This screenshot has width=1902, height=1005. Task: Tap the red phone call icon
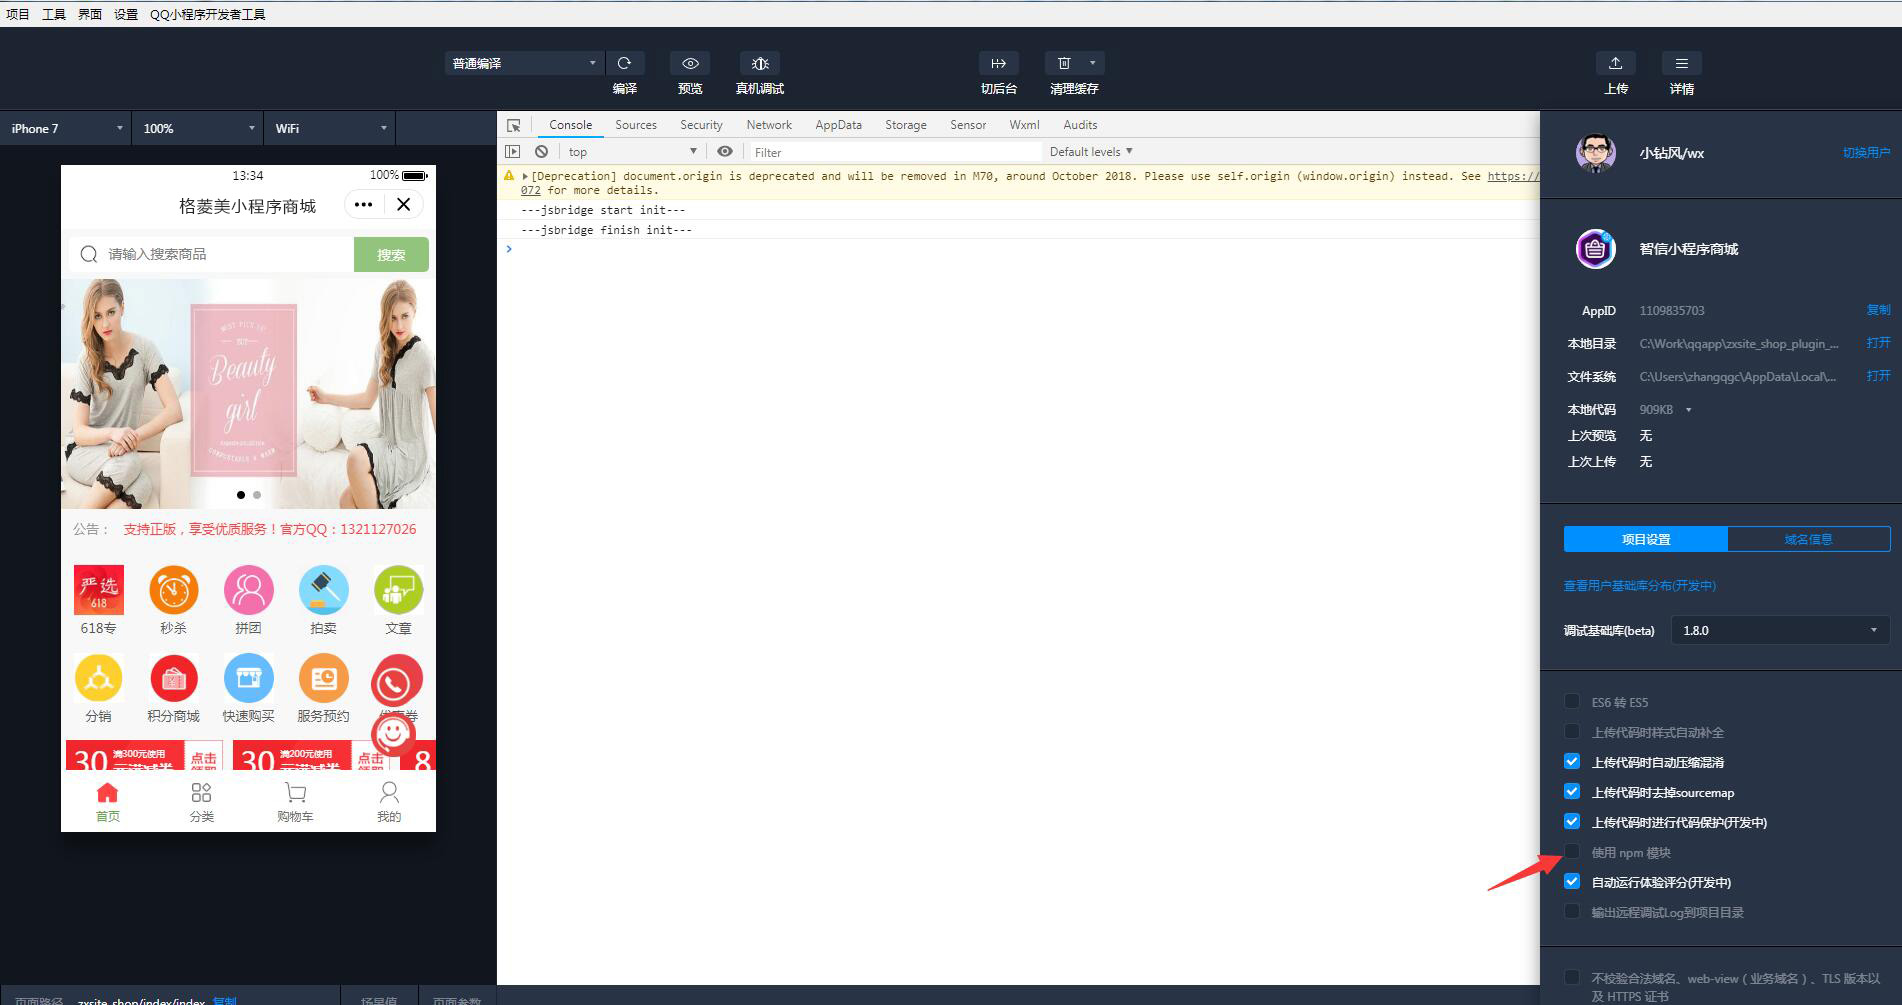(x=396, y=682)
